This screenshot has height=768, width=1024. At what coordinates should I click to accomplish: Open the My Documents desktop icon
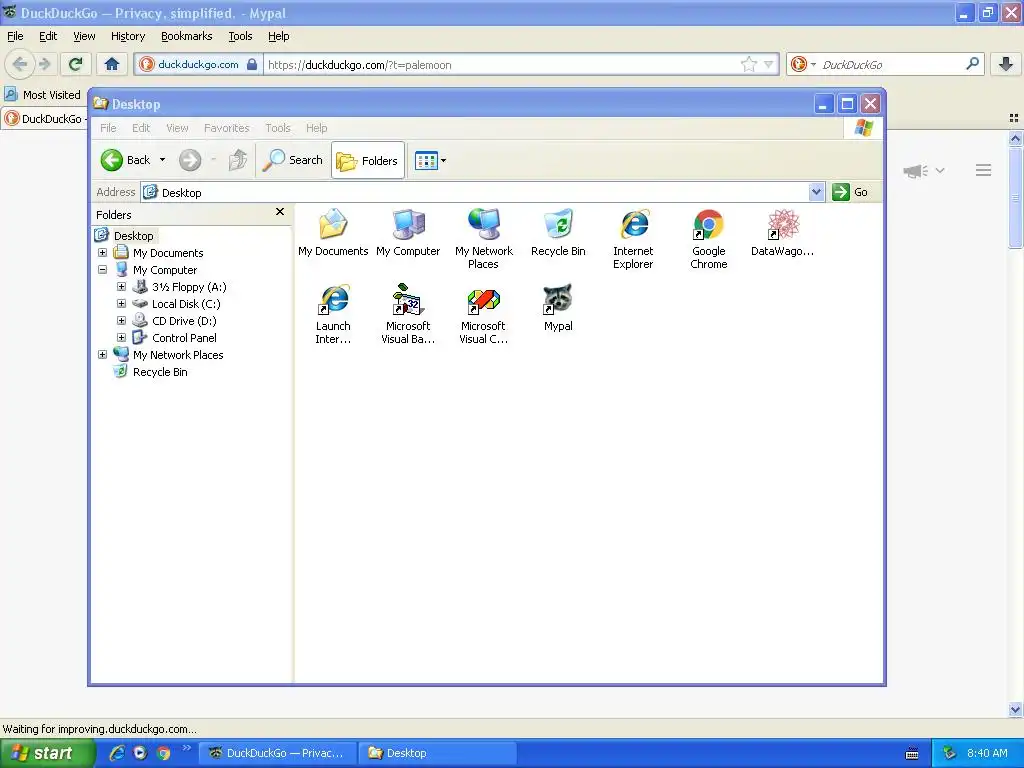tap(333, 232)
